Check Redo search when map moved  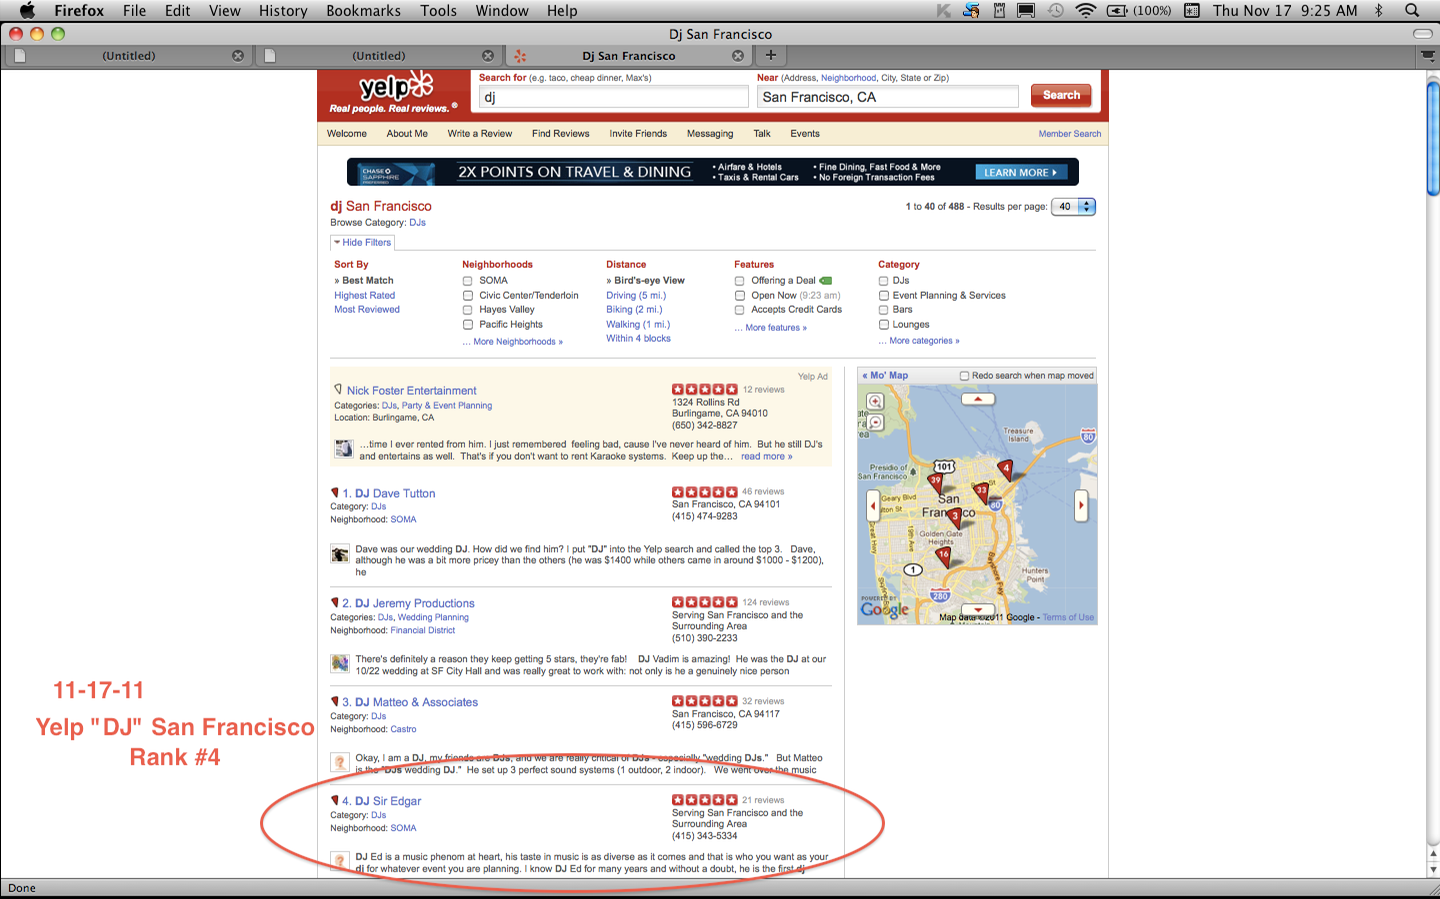click(x=964, y=376)
